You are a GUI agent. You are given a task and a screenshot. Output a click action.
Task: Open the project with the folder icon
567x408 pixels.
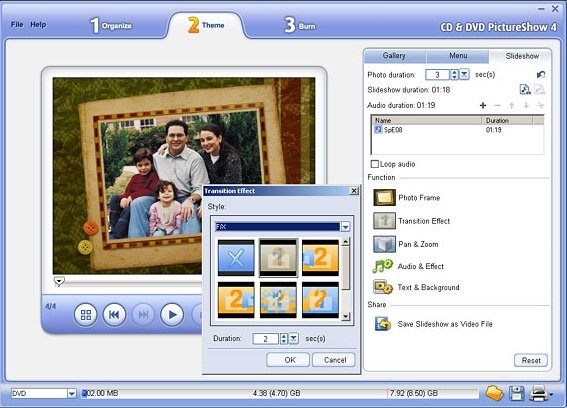coord(494,393)
